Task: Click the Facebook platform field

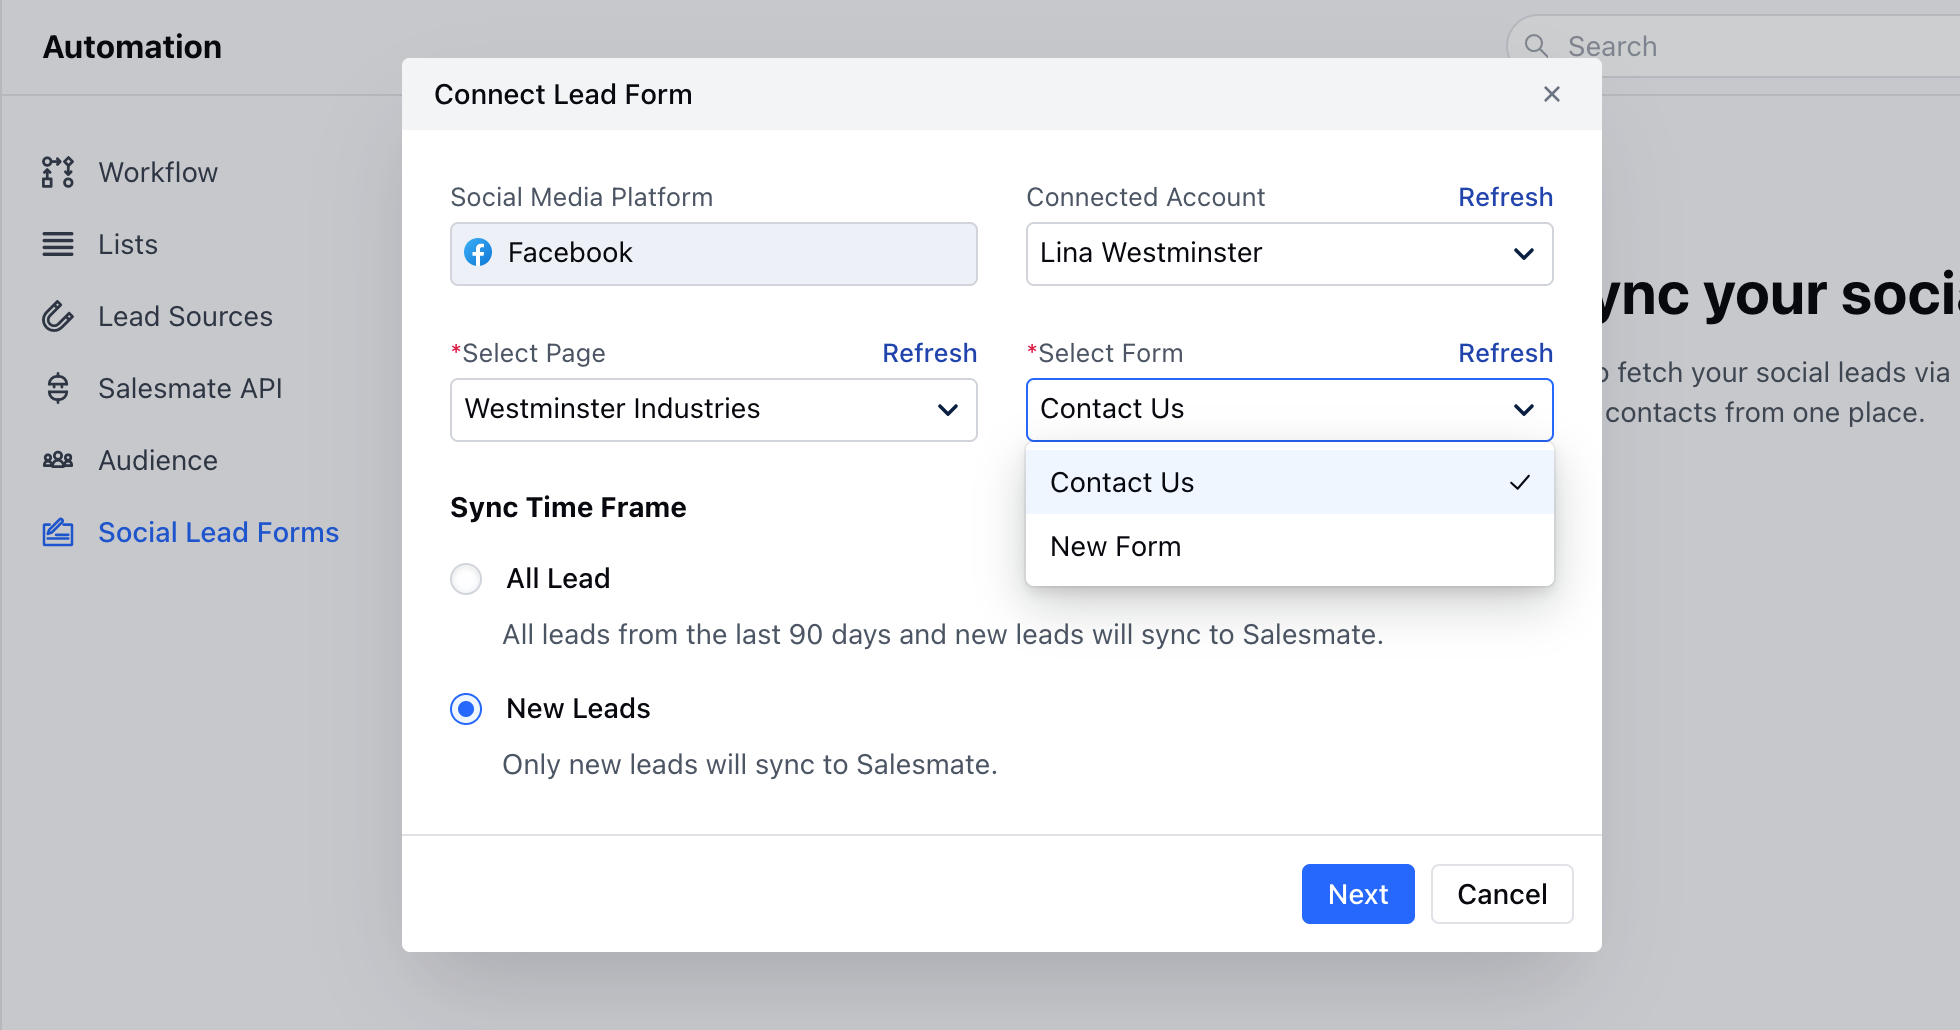Action: coord(713,253)
